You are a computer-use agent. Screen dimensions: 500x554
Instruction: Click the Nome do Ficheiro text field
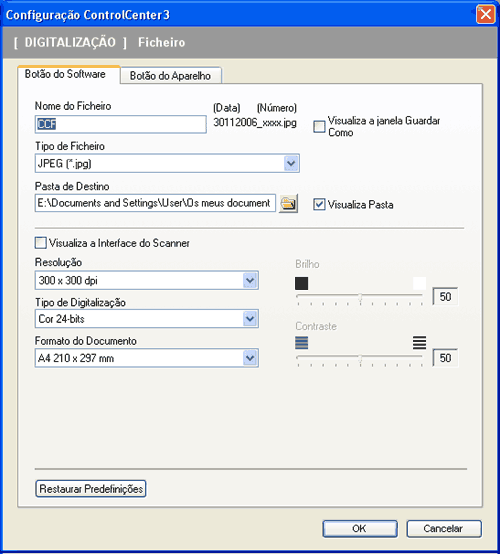click(x=120, y=124)
